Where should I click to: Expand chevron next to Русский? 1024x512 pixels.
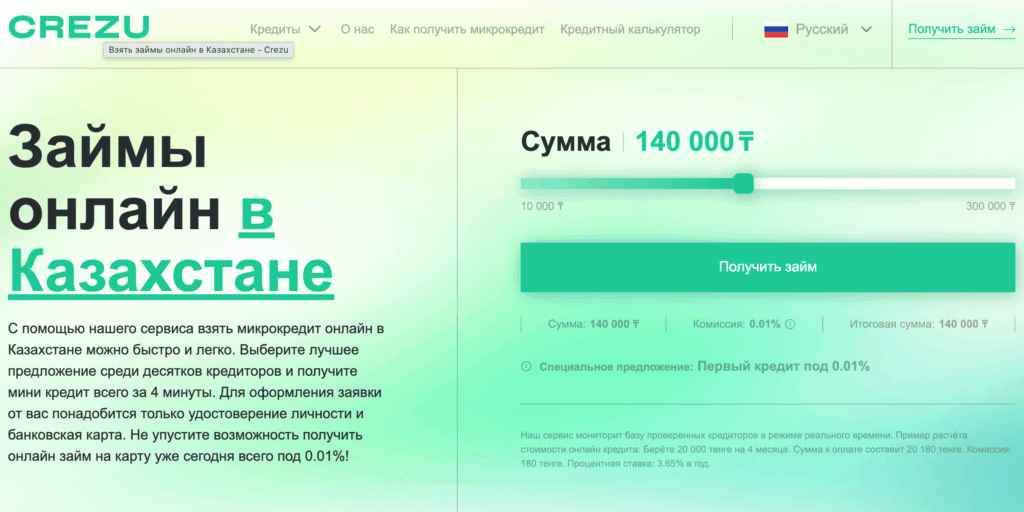pyautogui.click(x=865, y=30)
